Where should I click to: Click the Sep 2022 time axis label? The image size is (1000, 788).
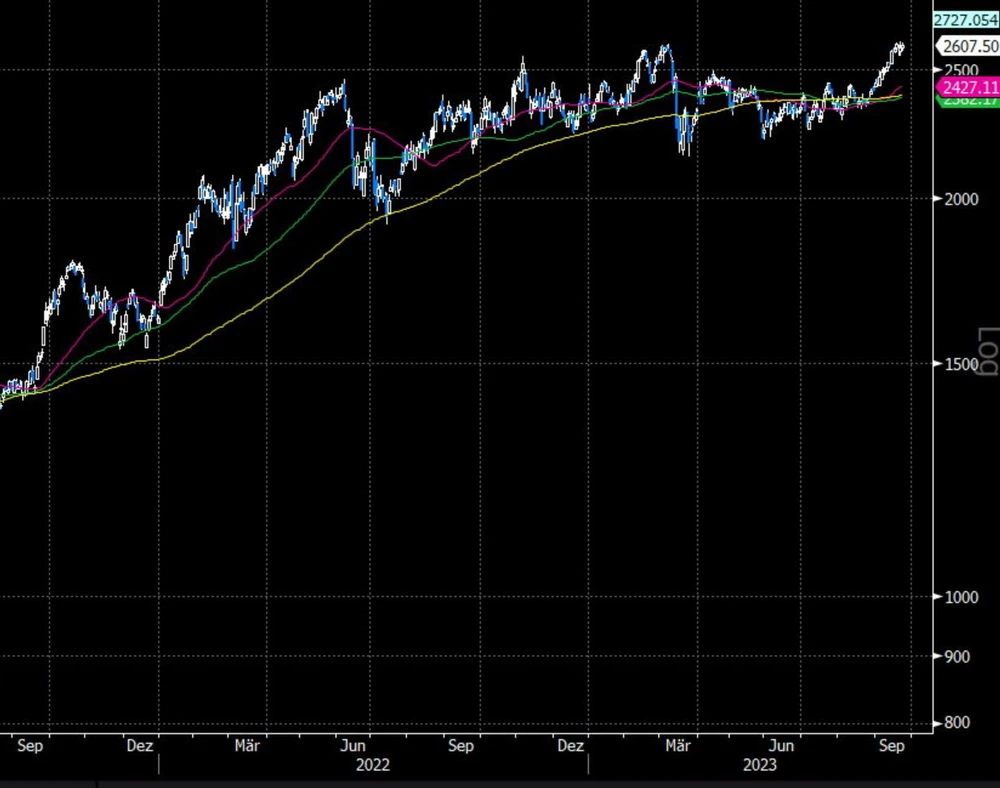coord(460,745)
